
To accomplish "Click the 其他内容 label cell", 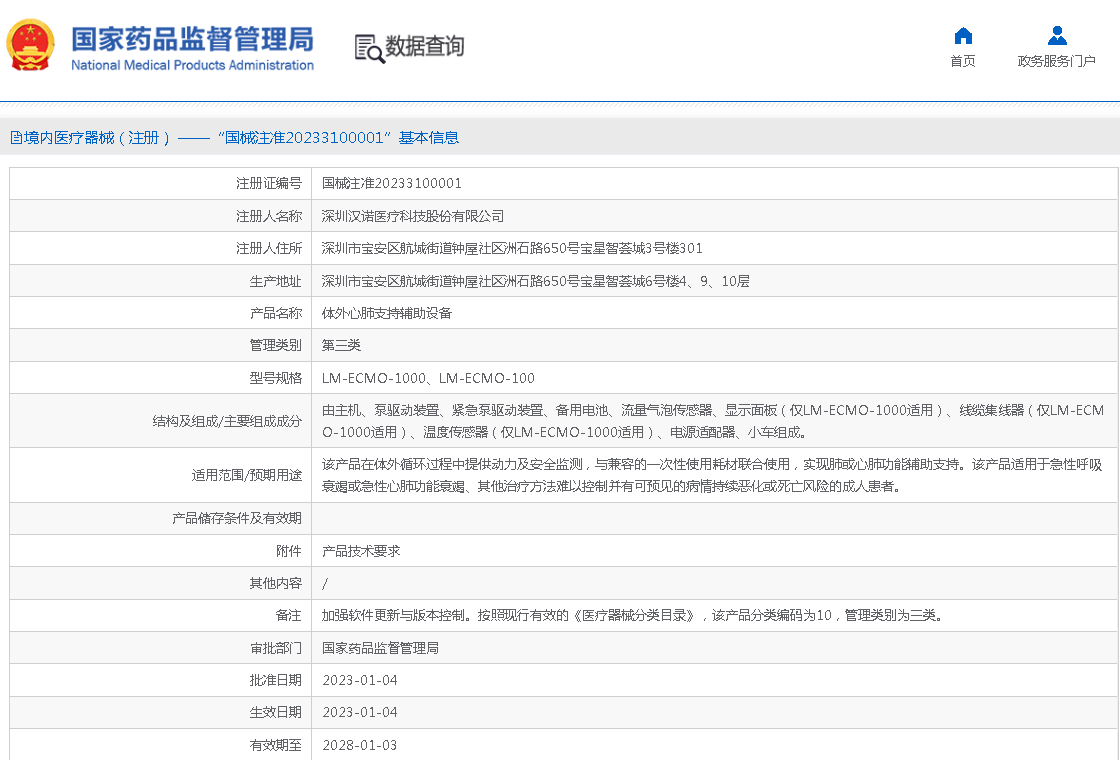I will point(161,583).
